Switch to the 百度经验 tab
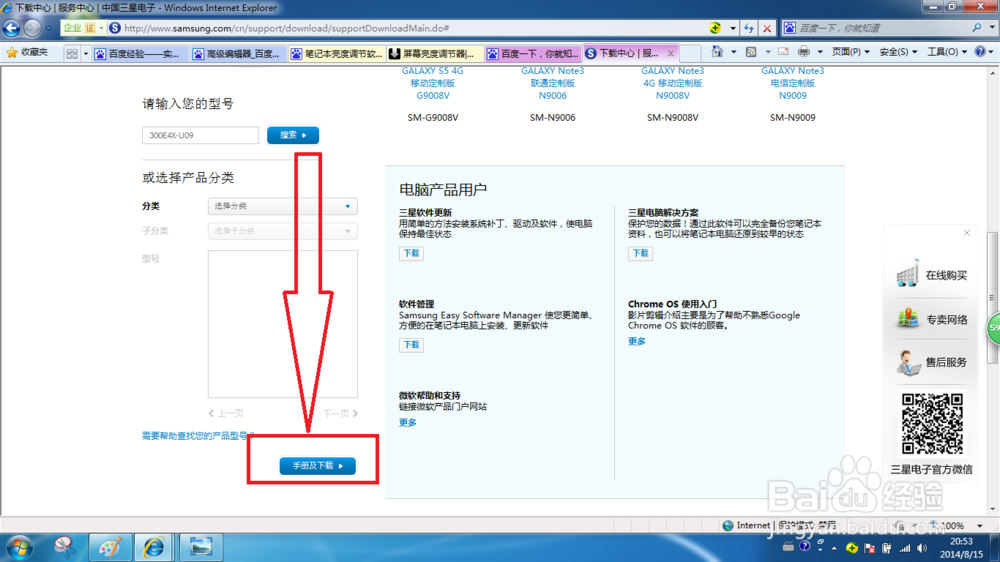This screenshot has width=1000, height=562. [x=138, y=54]
